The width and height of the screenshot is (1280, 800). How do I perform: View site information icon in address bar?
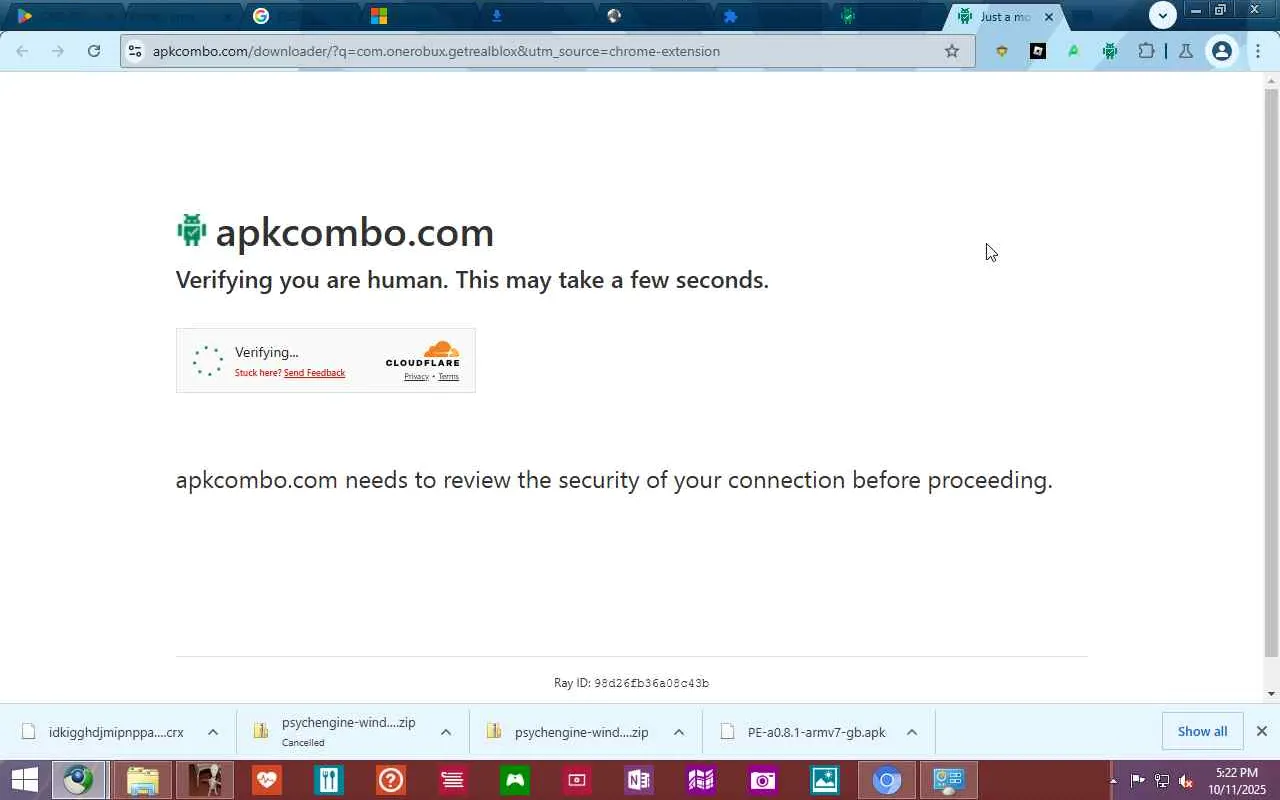(x=135, y=51)
